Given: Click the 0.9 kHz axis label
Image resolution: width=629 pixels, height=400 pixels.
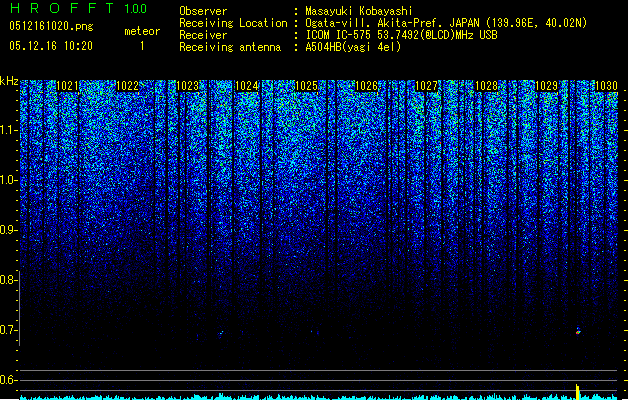Looking at the screenshot, I should [x=9, y=230].
